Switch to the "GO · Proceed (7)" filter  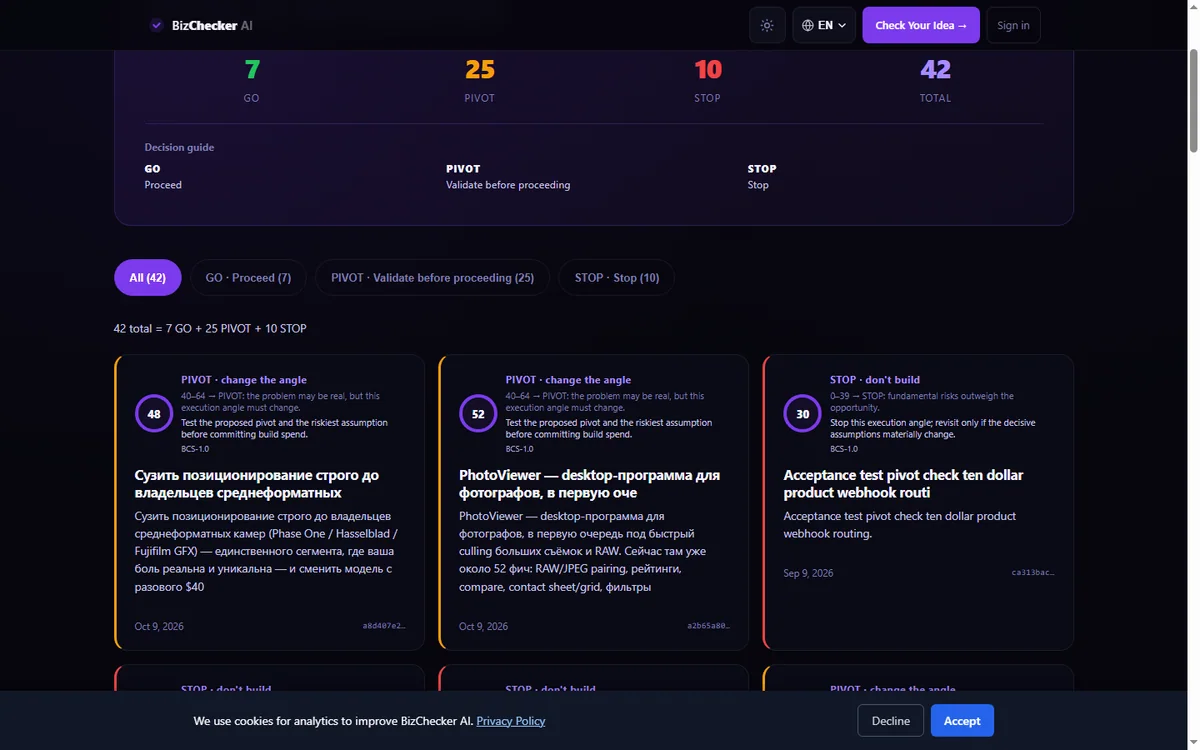[x=249, y=278]
